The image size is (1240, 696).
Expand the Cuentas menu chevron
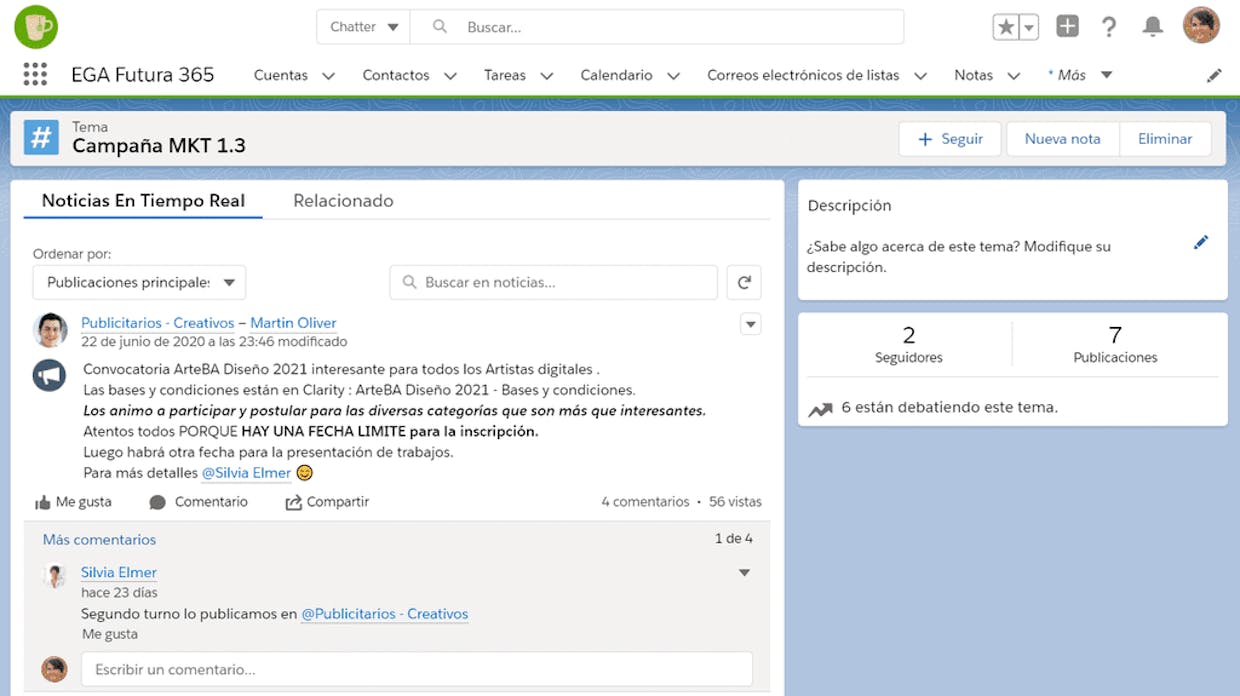328,75
